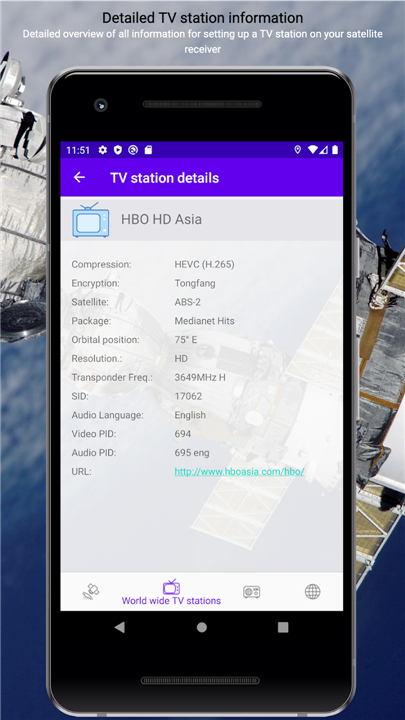The width and height of the screenshot is (405, 720).
Task: Open the globe tab icon
Action: pyautogui.click(x=313, y=591)
